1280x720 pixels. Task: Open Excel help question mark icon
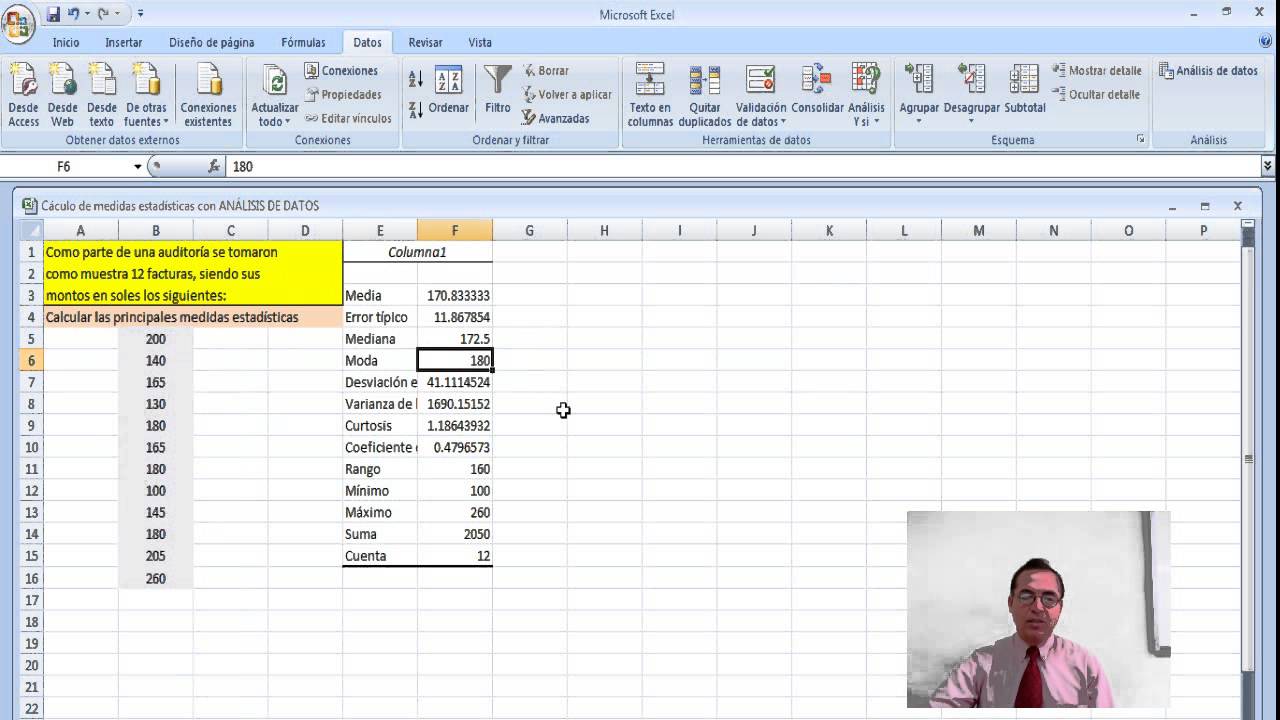1265,42
